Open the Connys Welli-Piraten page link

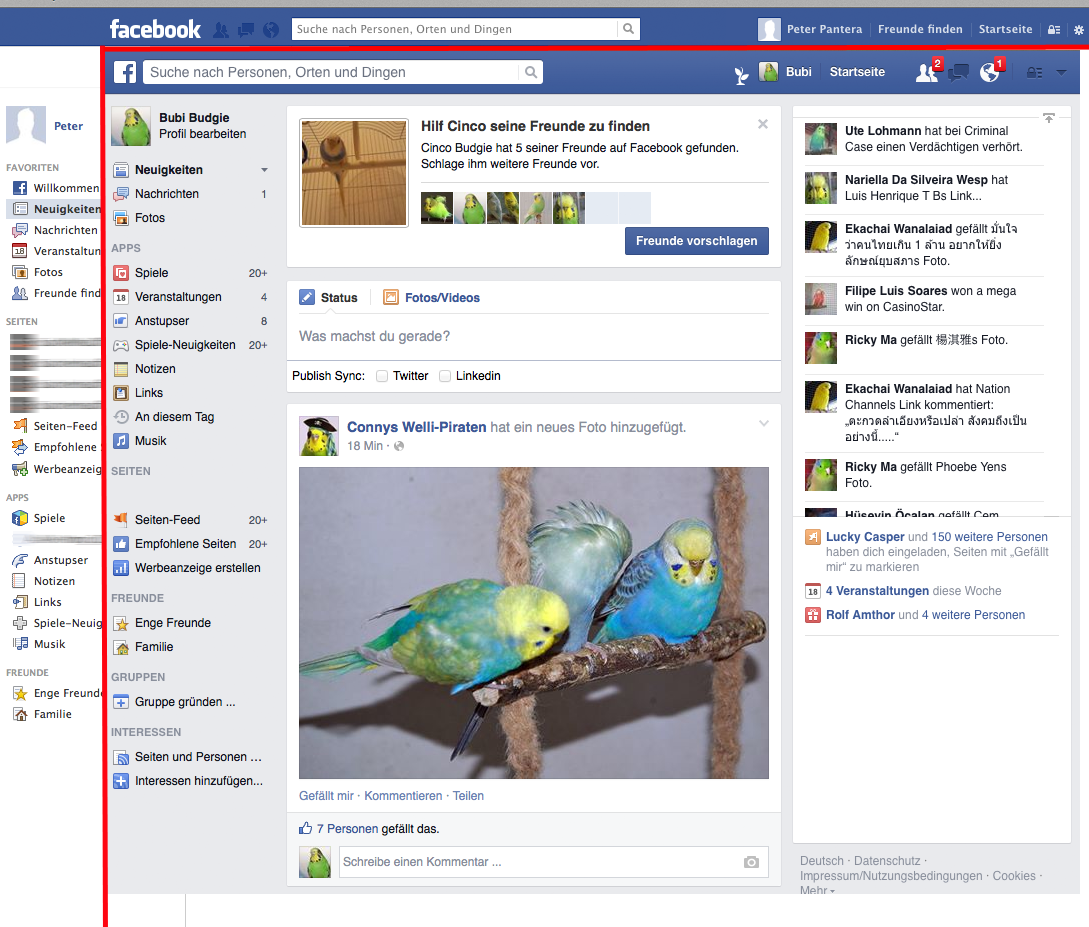tap(417, 427)
